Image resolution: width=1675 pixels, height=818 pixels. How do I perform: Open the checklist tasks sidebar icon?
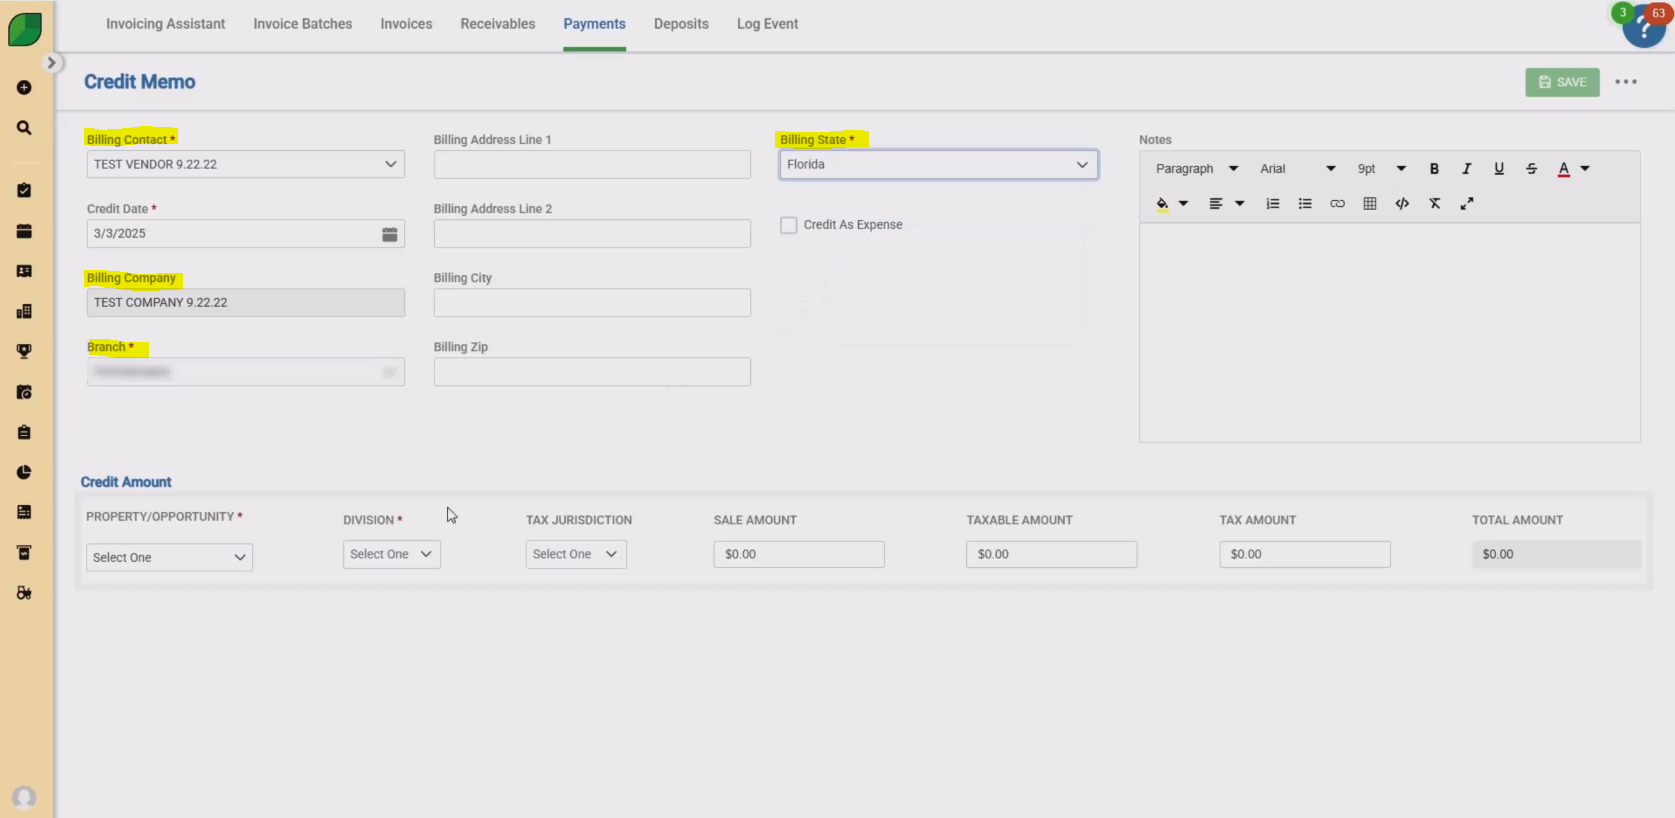[x=24, y=190]
